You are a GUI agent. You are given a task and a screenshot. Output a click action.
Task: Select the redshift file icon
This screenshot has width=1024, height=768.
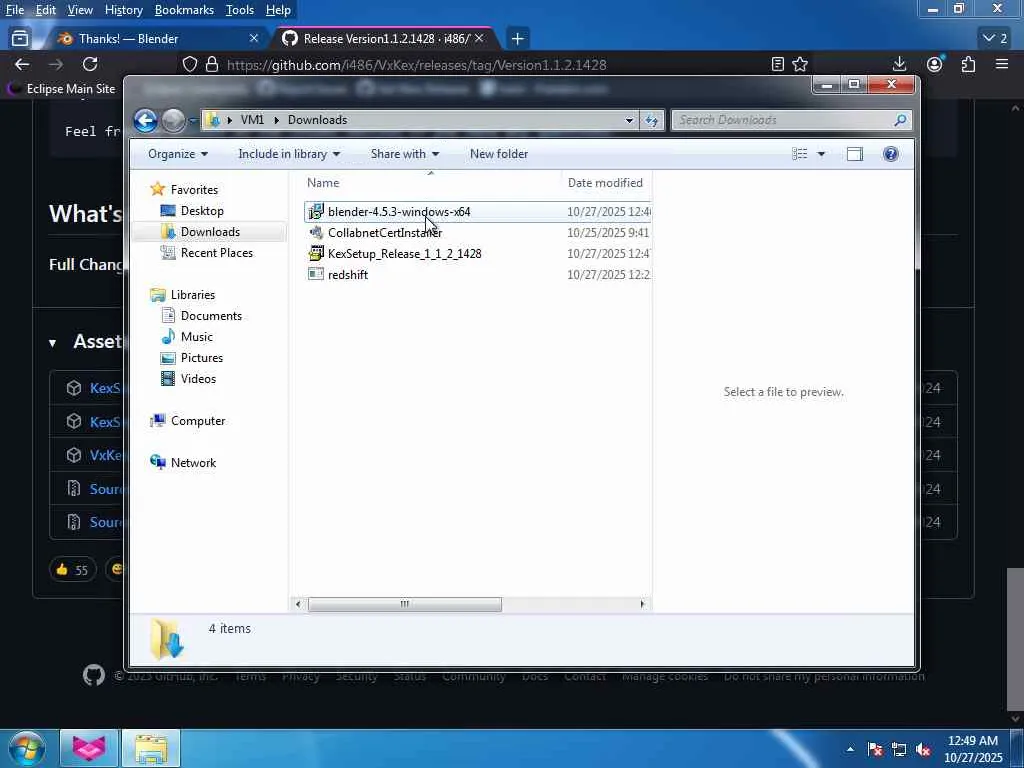(x=316, y=274)
